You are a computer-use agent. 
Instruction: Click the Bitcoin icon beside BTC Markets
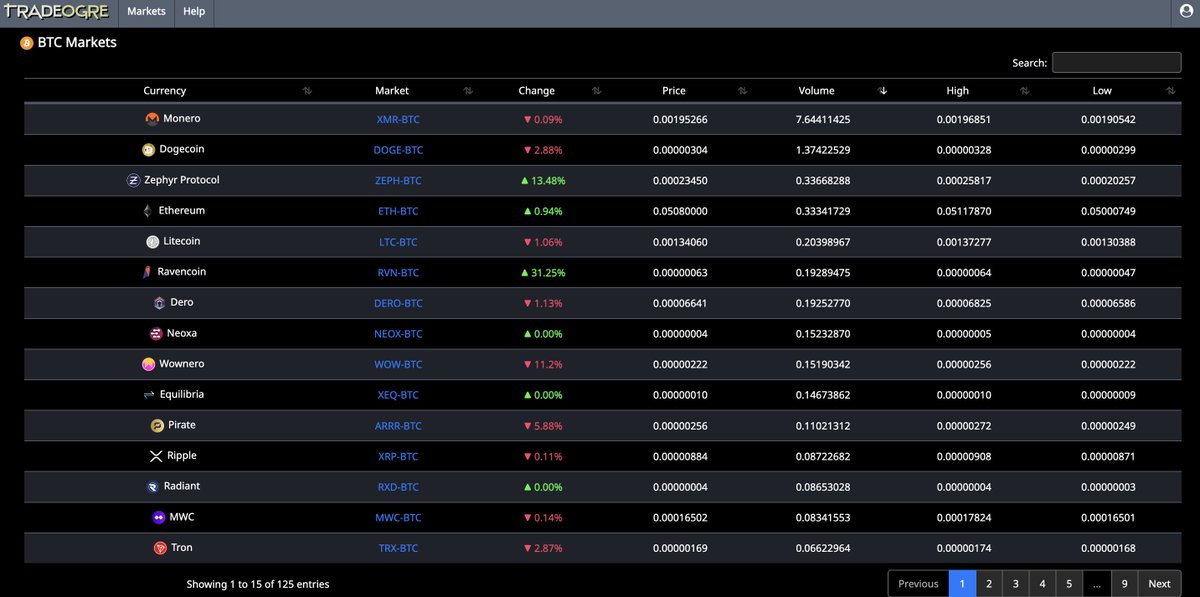pos(27,43)
